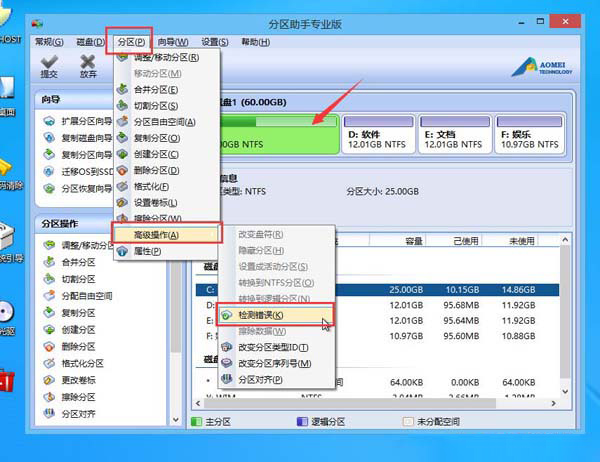Open the 分区(P) menu
This screenshot has width=600, height=462.
click(x=131, y=42)
